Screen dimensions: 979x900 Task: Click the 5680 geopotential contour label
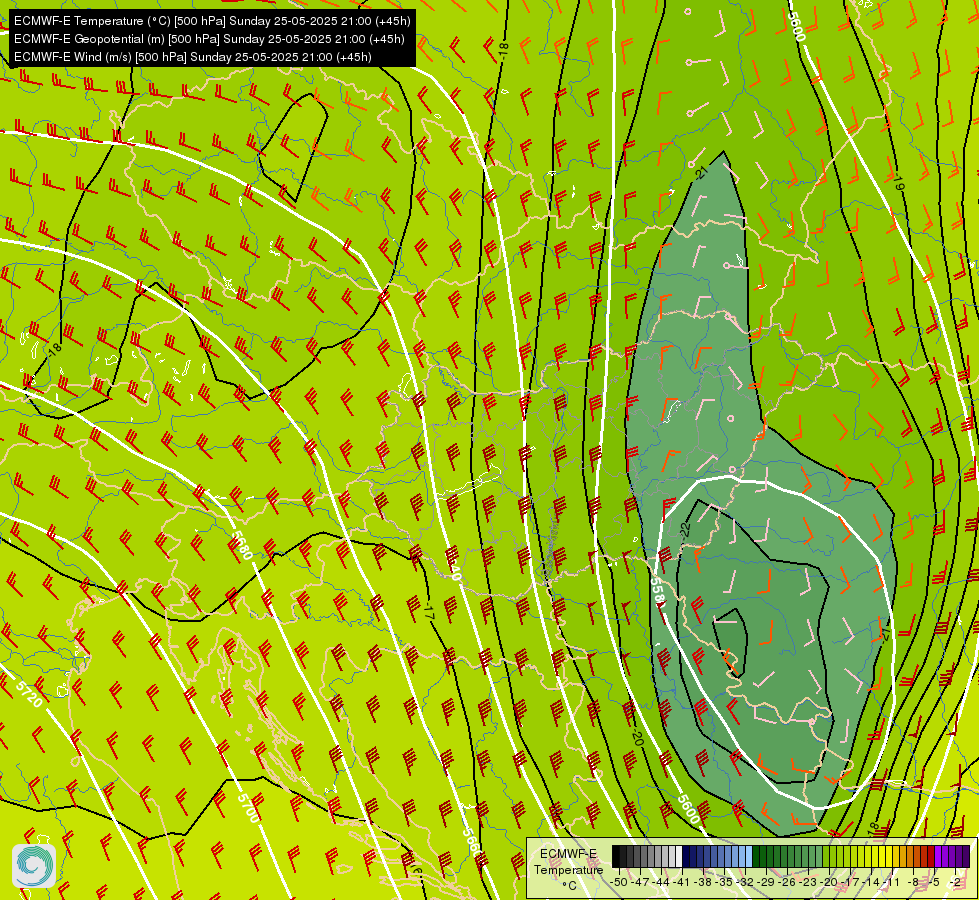(x=242, y=545)
